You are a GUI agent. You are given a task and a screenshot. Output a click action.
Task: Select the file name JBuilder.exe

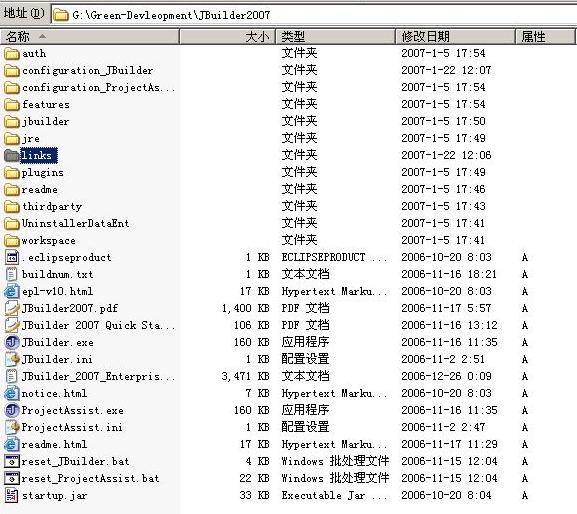coord(57,343)
